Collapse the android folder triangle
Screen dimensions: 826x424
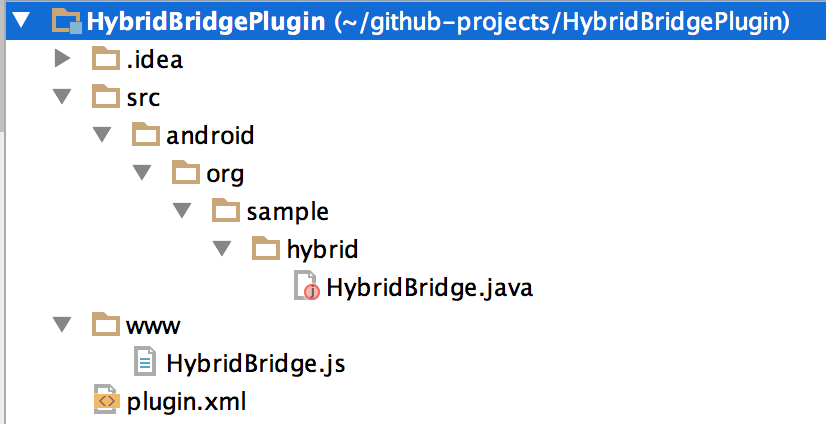click(x=102, y=135)
